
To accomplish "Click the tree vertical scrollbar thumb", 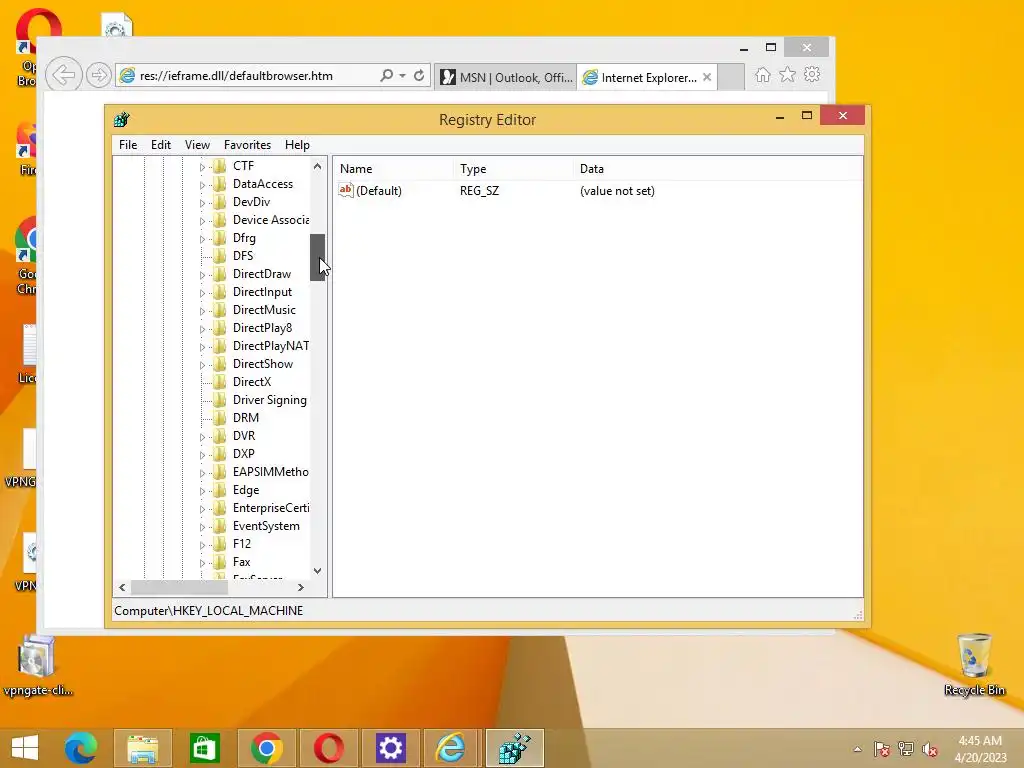I will tap(317, 257).
